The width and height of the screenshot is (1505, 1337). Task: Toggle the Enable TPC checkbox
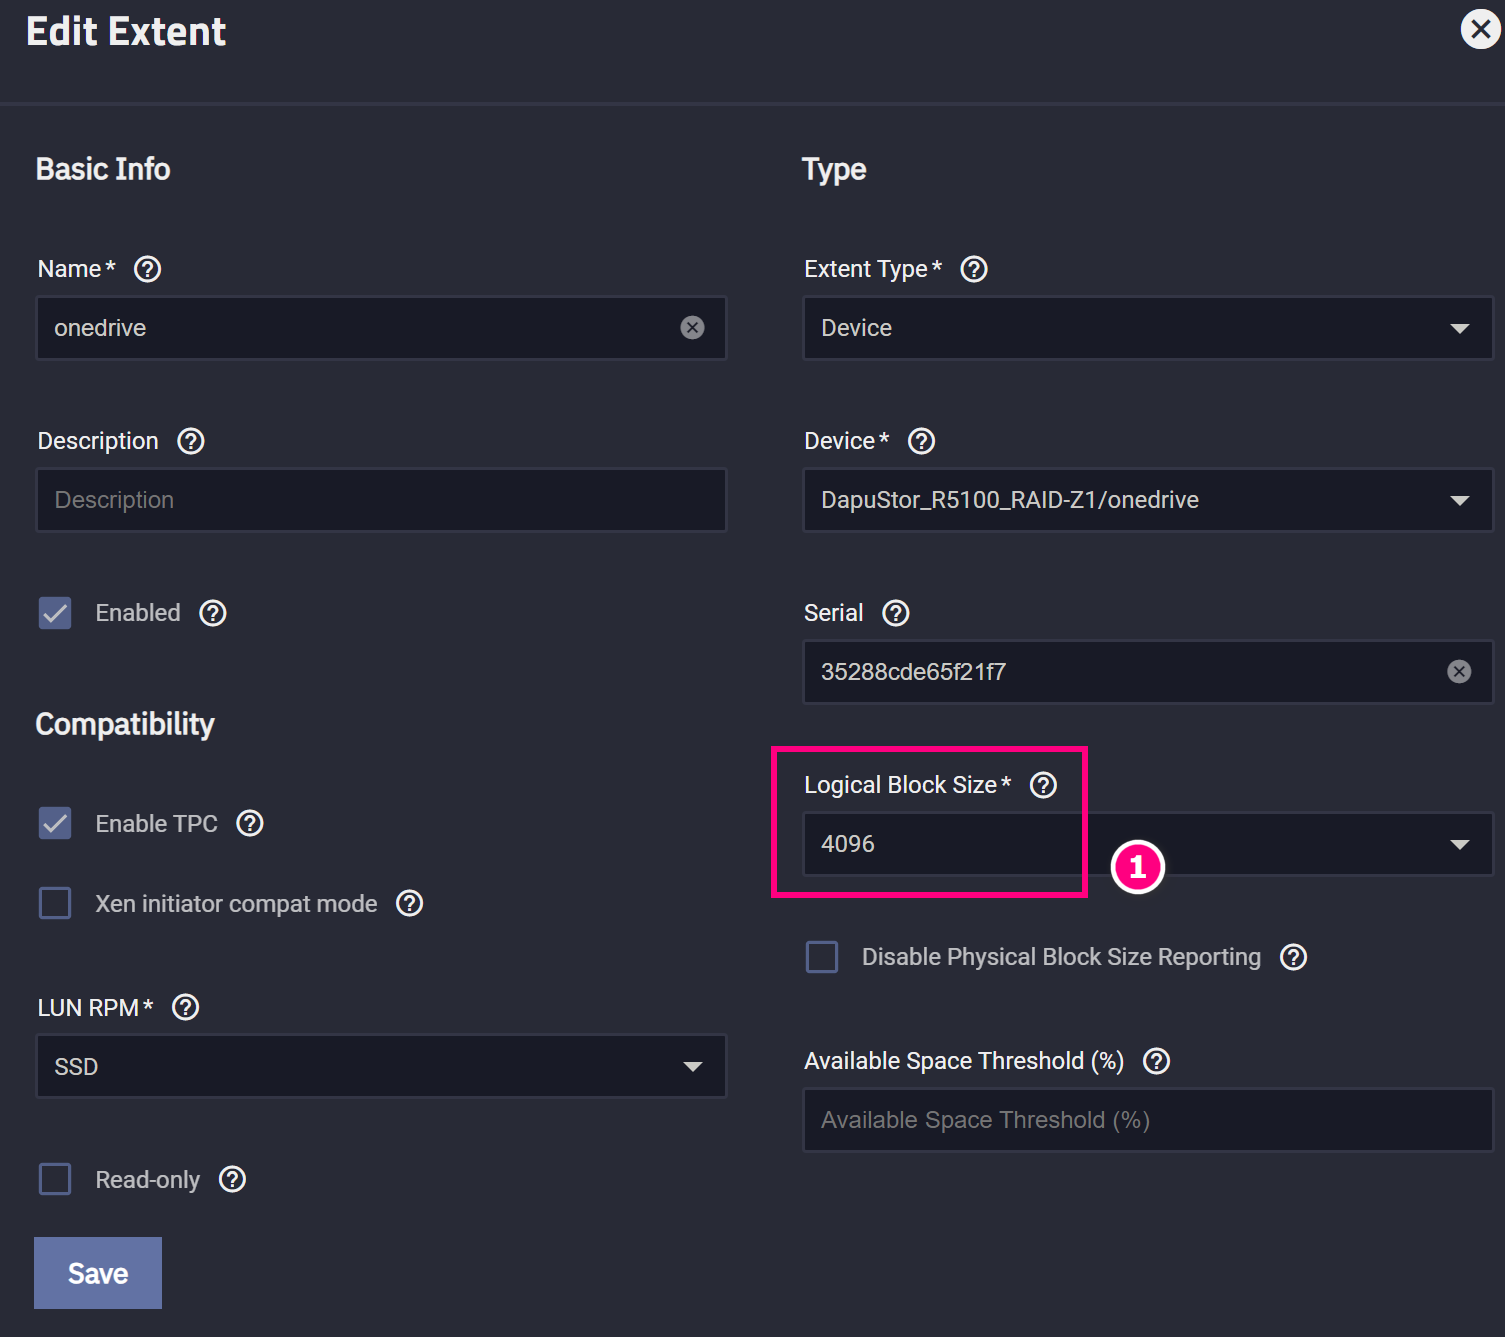(55, 823)
